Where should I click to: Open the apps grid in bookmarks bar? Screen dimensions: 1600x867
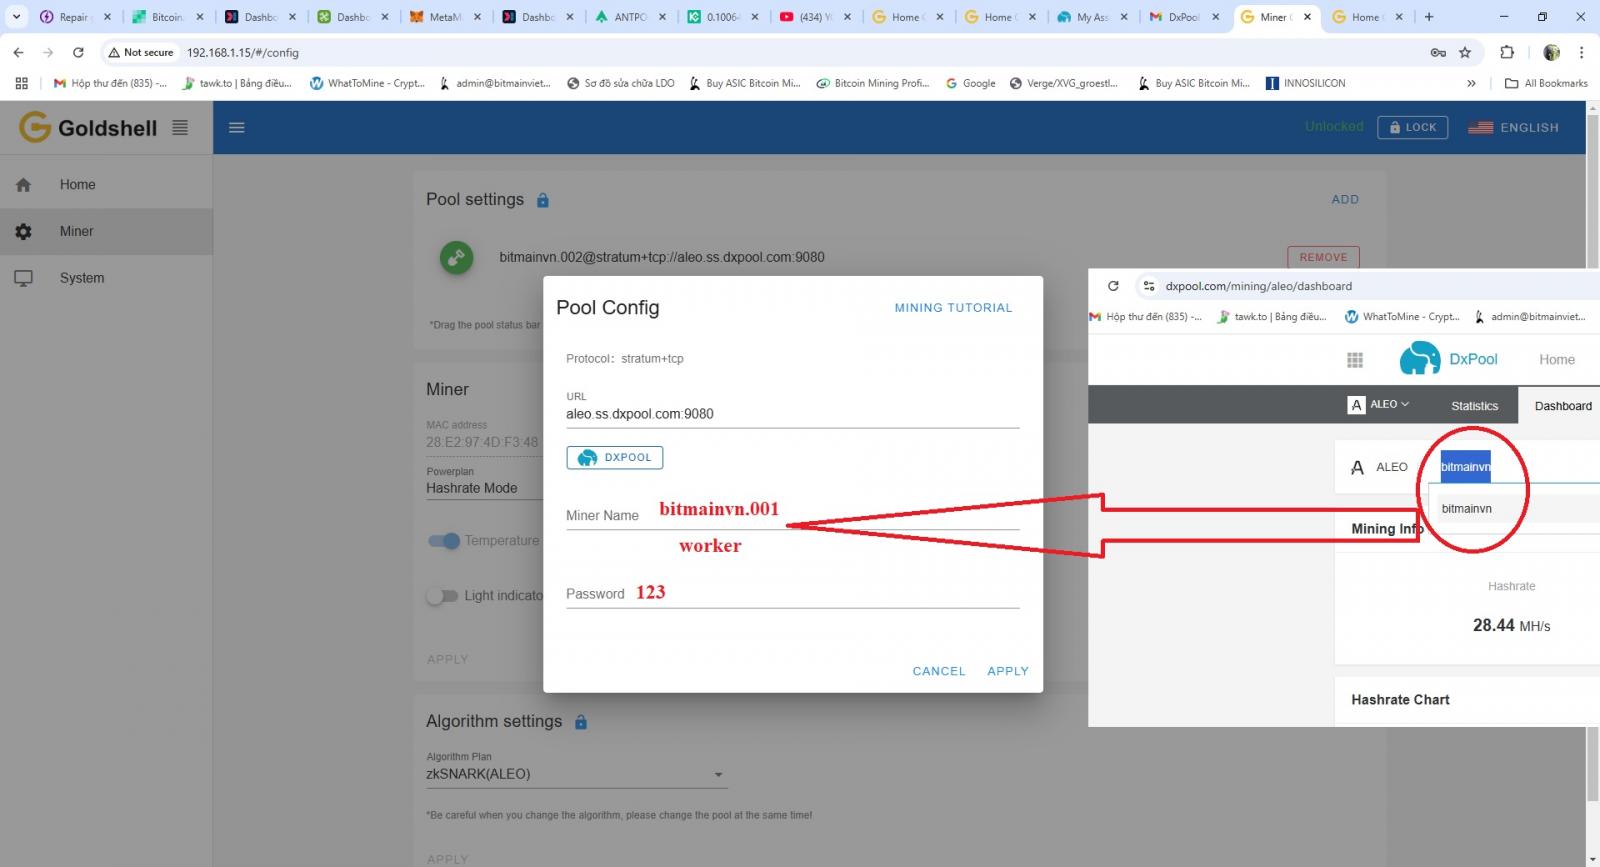click(21, 83)
